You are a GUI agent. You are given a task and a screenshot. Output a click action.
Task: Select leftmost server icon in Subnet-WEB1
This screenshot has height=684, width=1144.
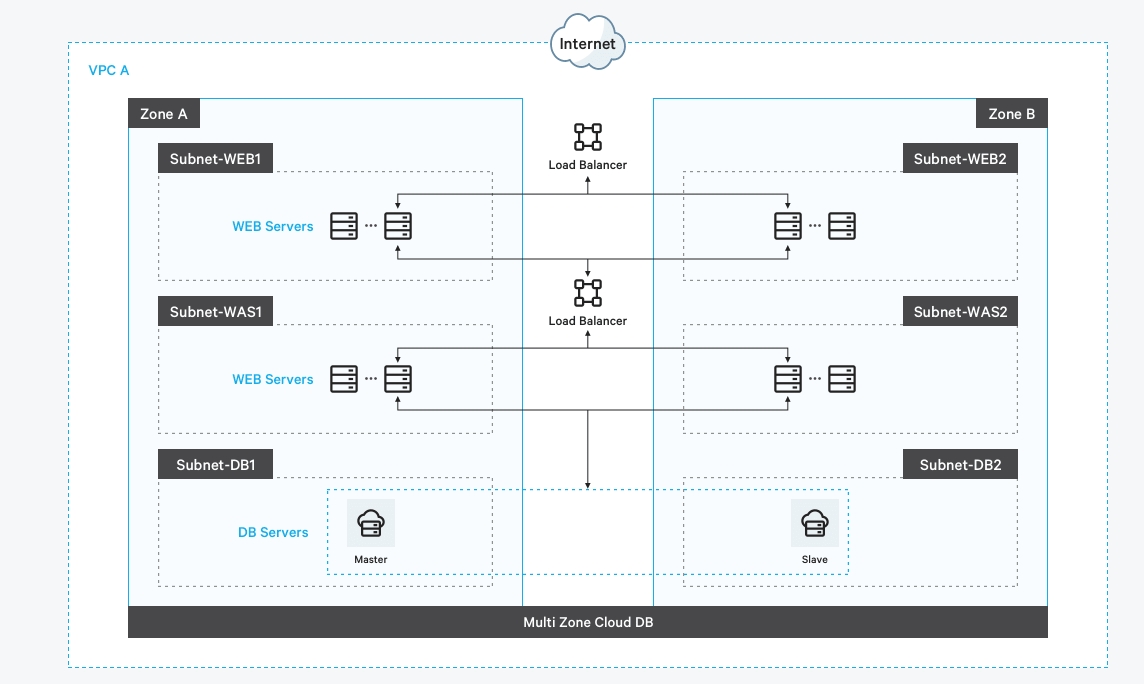(x=344, y=226)
